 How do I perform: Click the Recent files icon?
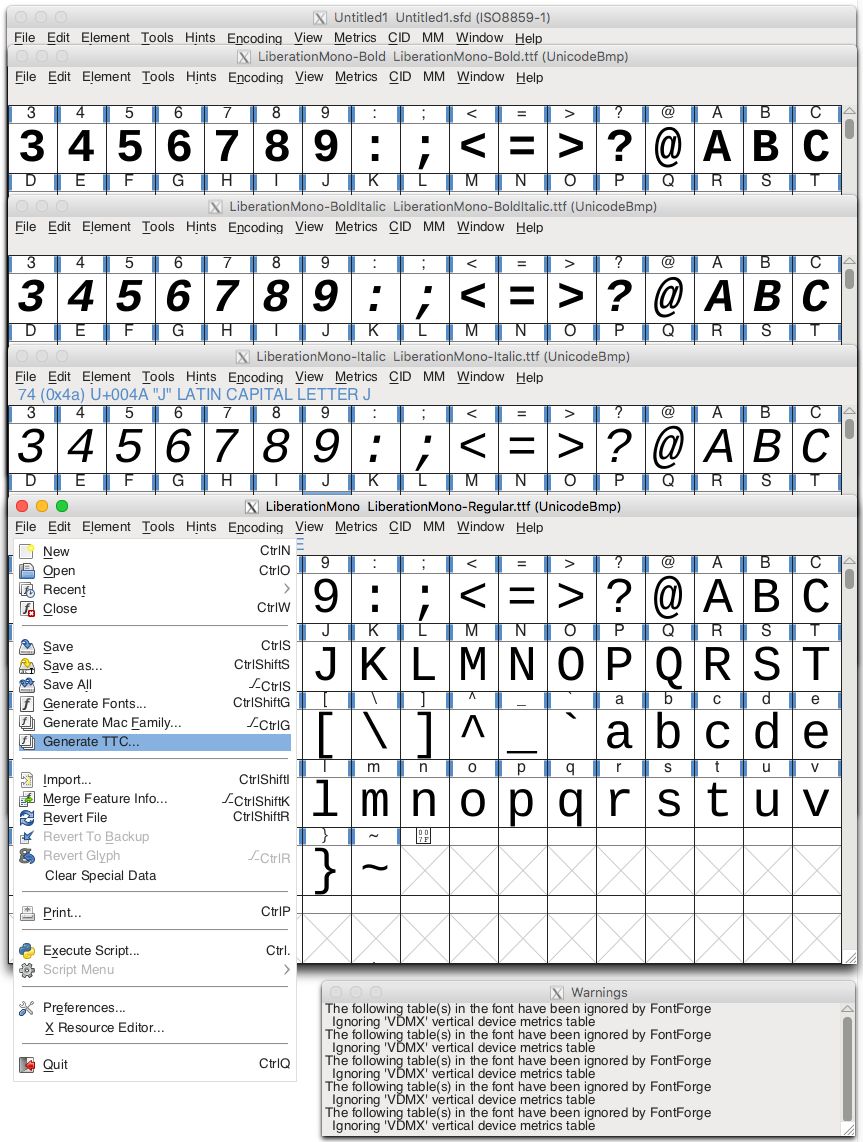(x=27, y=589)
